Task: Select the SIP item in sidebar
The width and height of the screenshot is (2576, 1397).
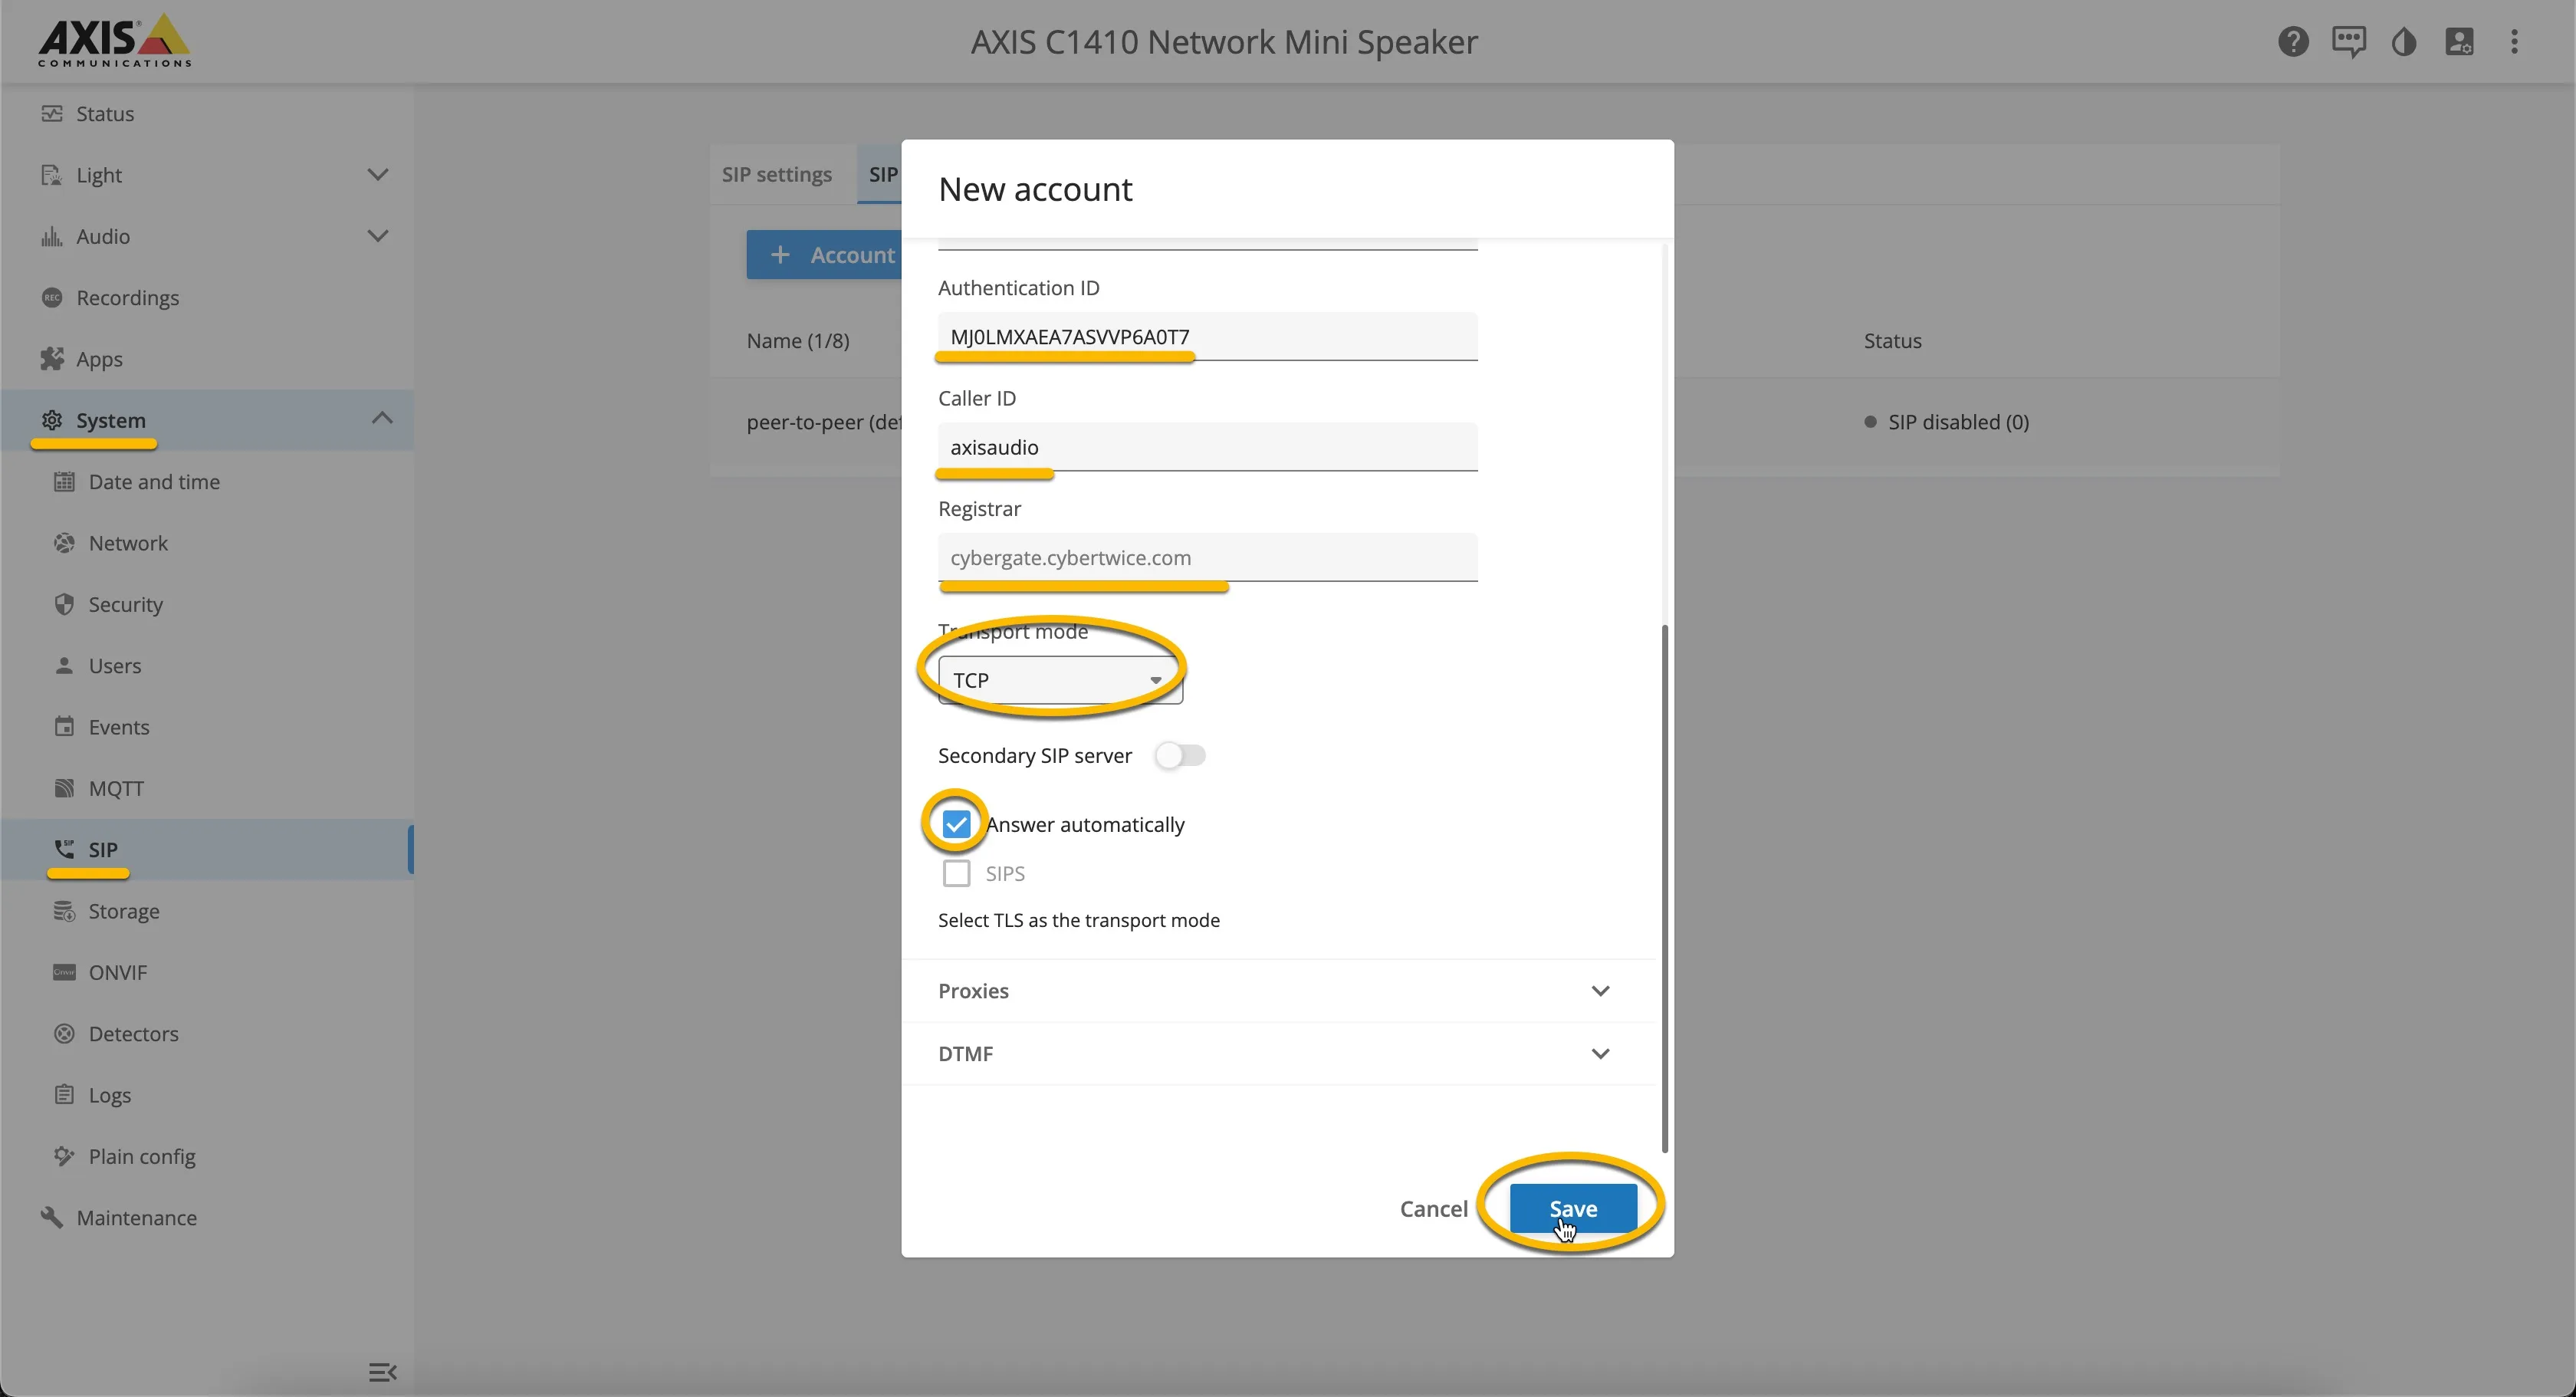Action: tap(206, 849)
